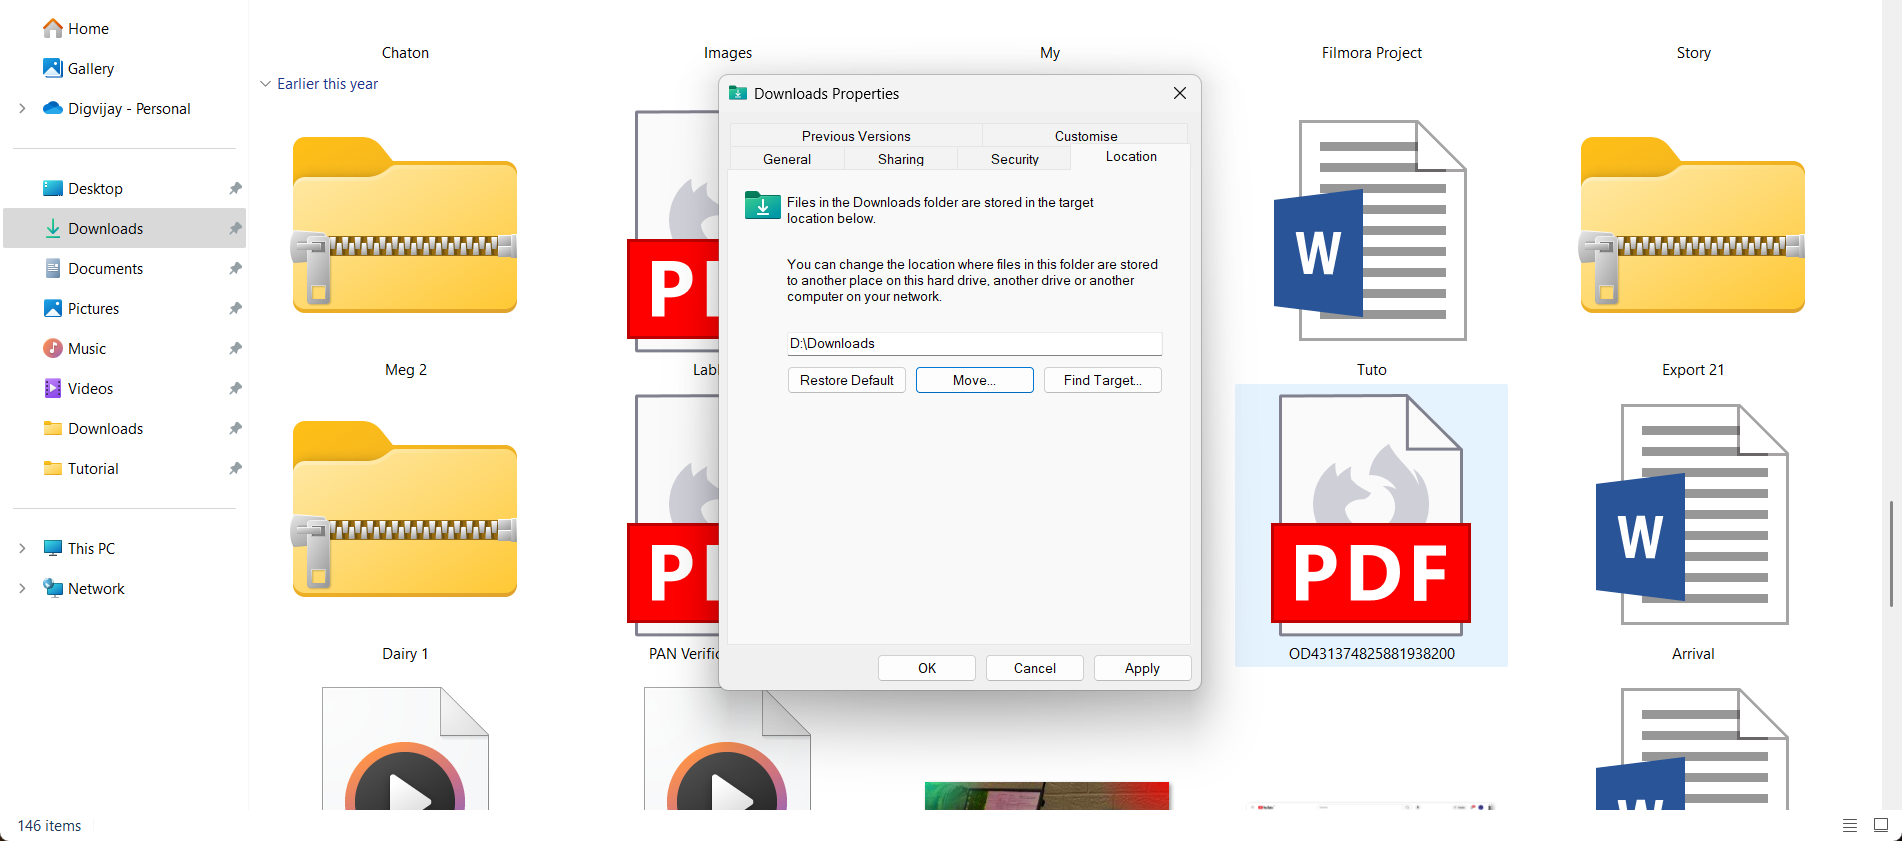Select the Music folder icon
Screen dimensions: 1902x841
(x=53, y=348)
